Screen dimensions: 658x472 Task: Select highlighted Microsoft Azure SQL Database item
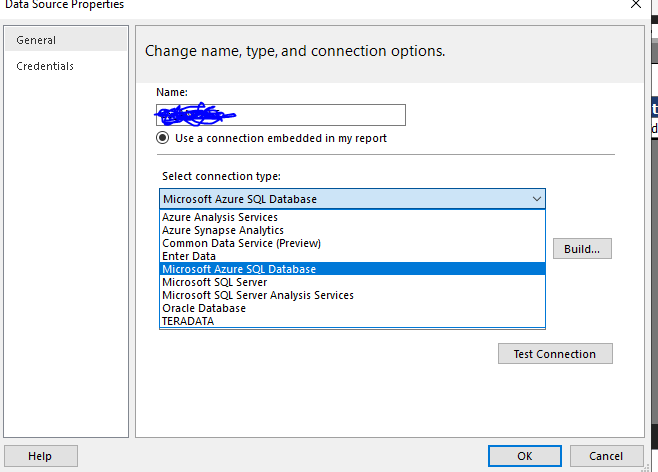point(352,269)
